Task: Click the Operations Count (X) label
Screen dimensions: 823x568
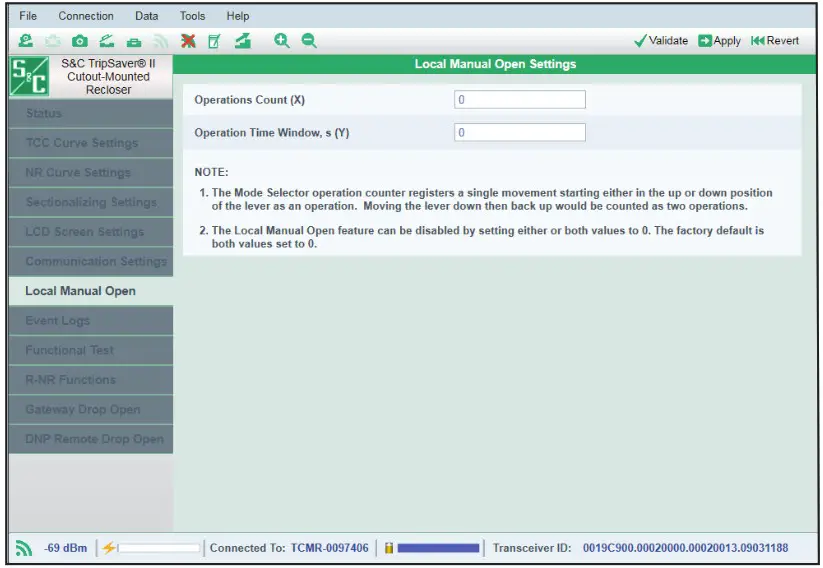Action: (249, 100)
